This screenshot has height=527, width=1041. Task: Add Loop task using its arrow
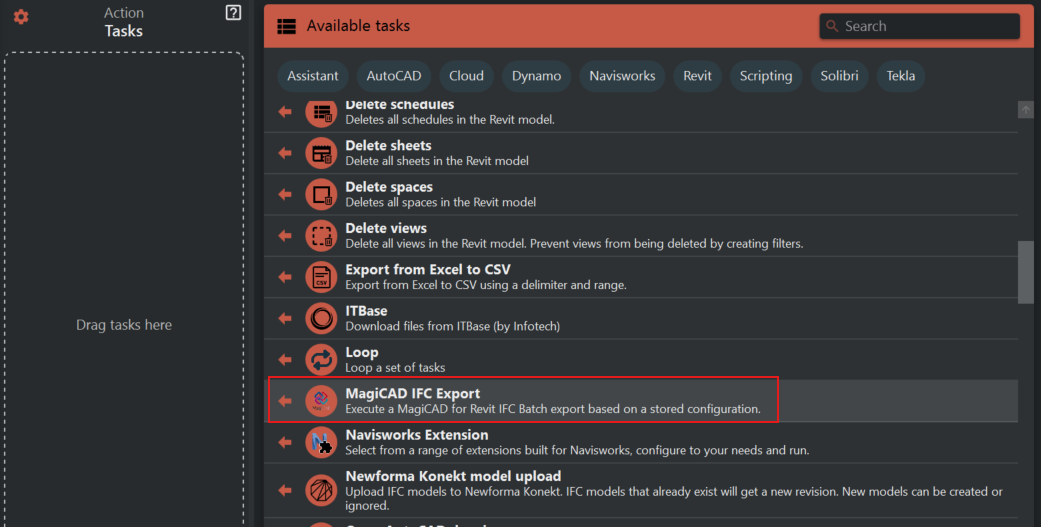pos(285,360)
